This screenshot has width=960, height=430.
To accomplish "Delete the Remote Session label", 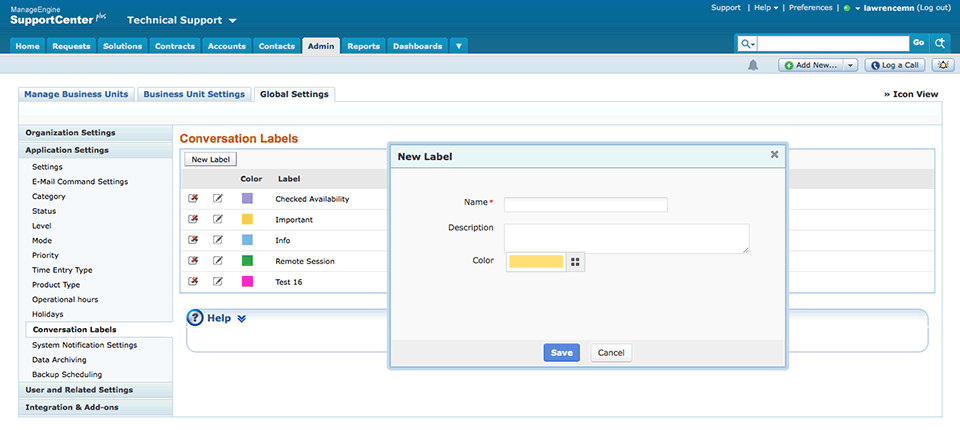I will point(193,261).
